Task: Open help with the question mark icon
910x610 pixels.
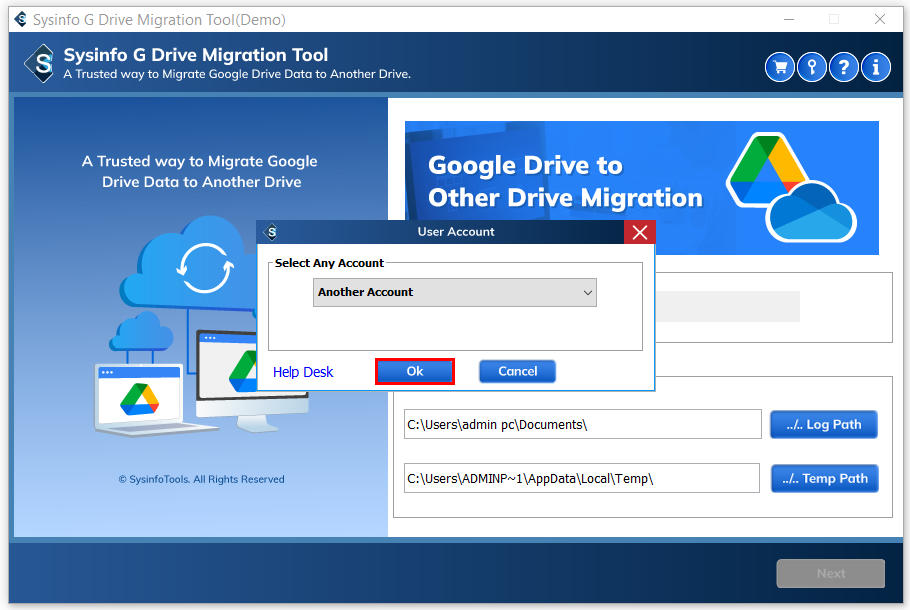Action: tap(844, 67)
